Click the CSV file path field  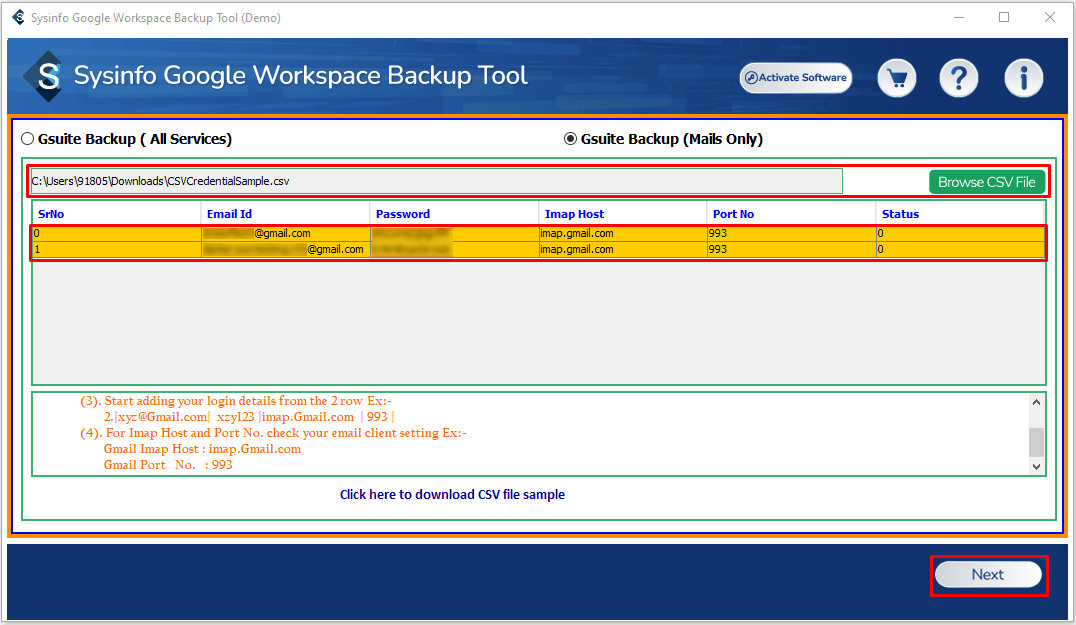[x=436, y=181]
